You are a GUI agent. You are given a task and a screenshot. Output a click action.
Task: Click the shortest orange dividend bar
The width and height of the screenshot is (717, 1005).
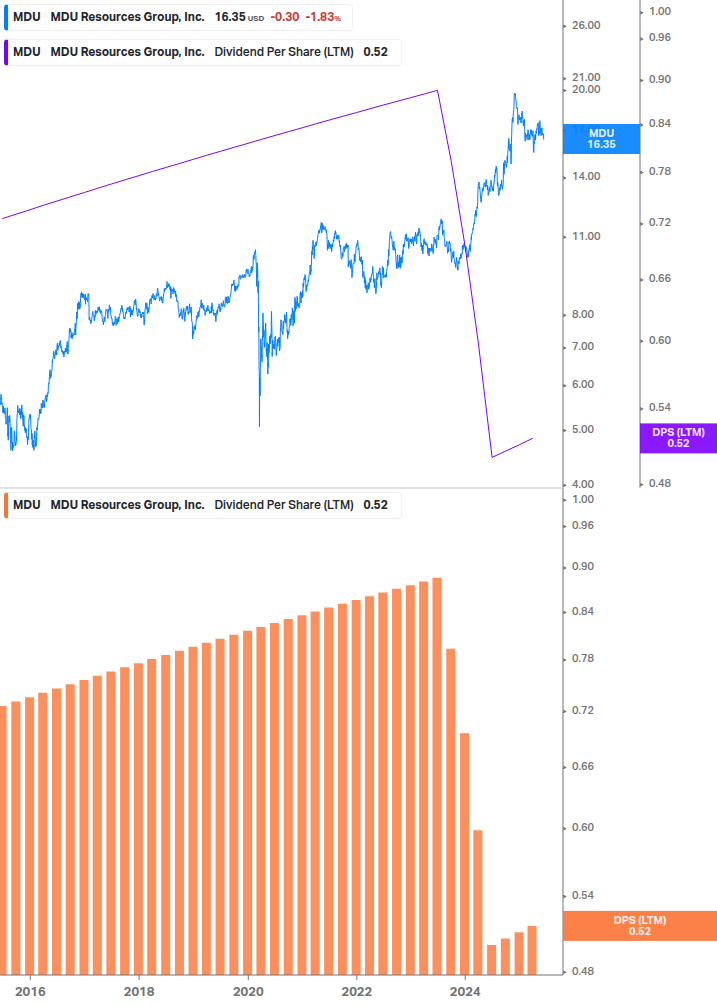491,959
